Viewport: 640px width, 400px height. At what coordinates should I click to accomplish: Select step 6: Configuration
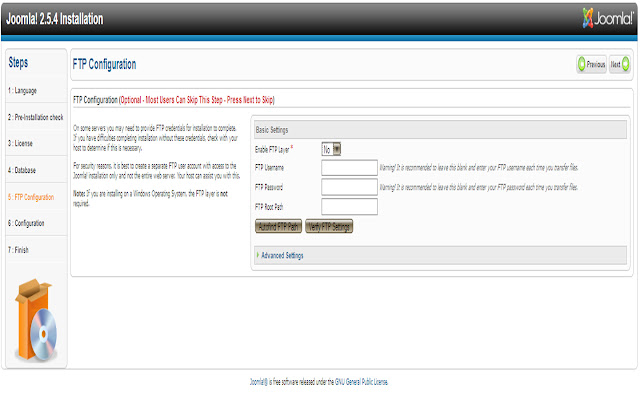tap(26, 223)
